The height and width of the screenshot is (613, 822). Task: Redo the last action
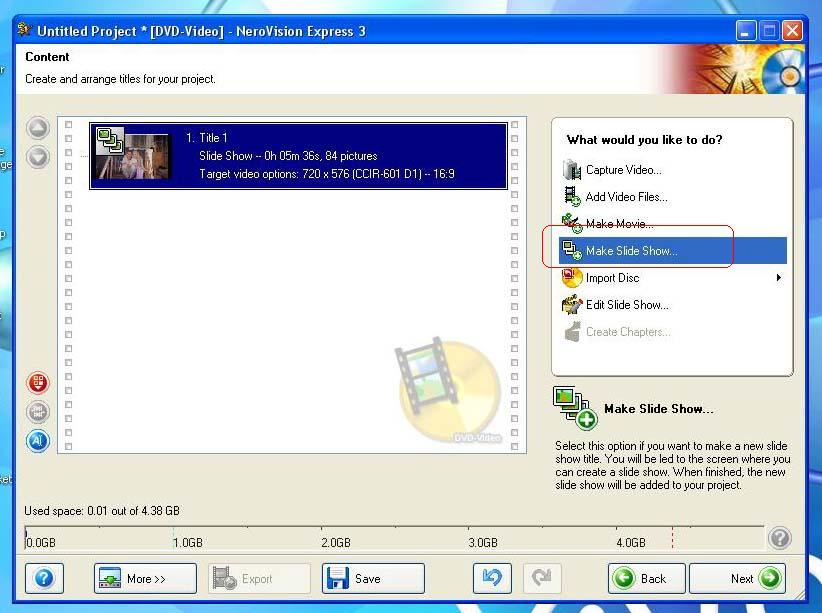(542, 578)
